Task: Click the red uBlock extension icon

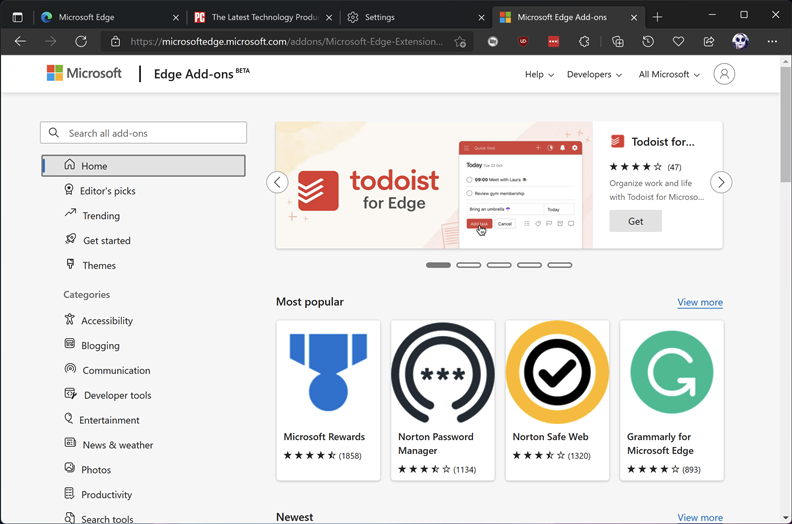Action: pos(523,41)
